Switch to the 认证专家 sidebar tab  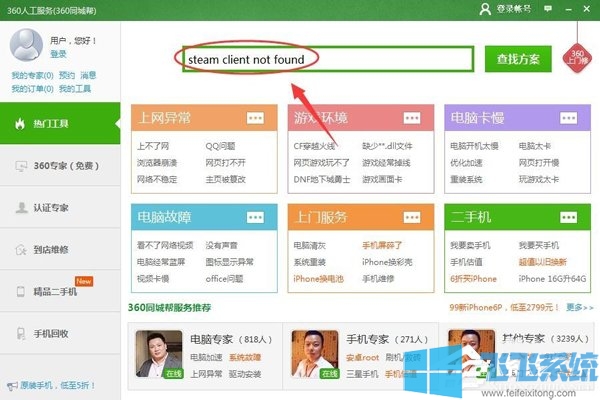(52, 208)
